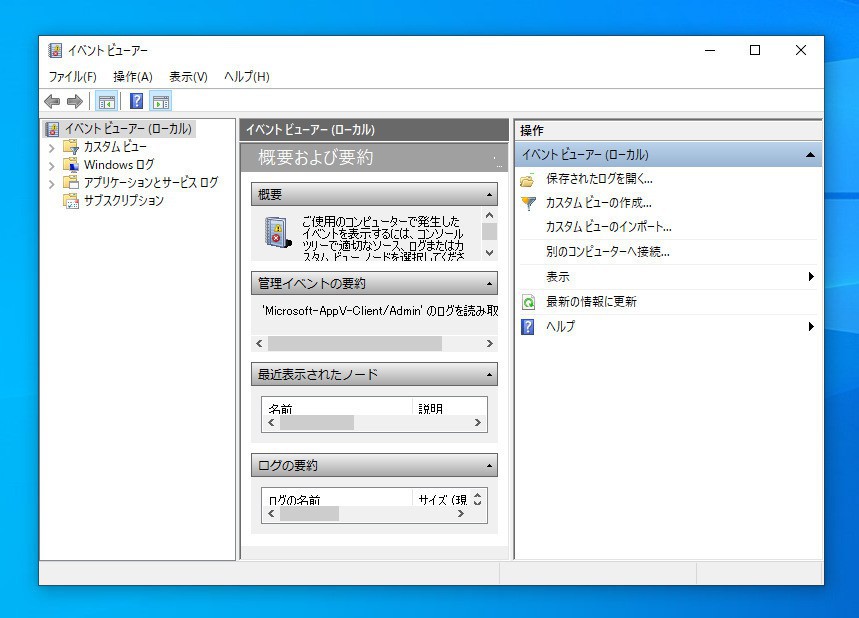Click the help icon beside ヘルプ in actions pane
Image resolution: width=859 pixels, height=618 pixels.
click(x=528, y=327)
